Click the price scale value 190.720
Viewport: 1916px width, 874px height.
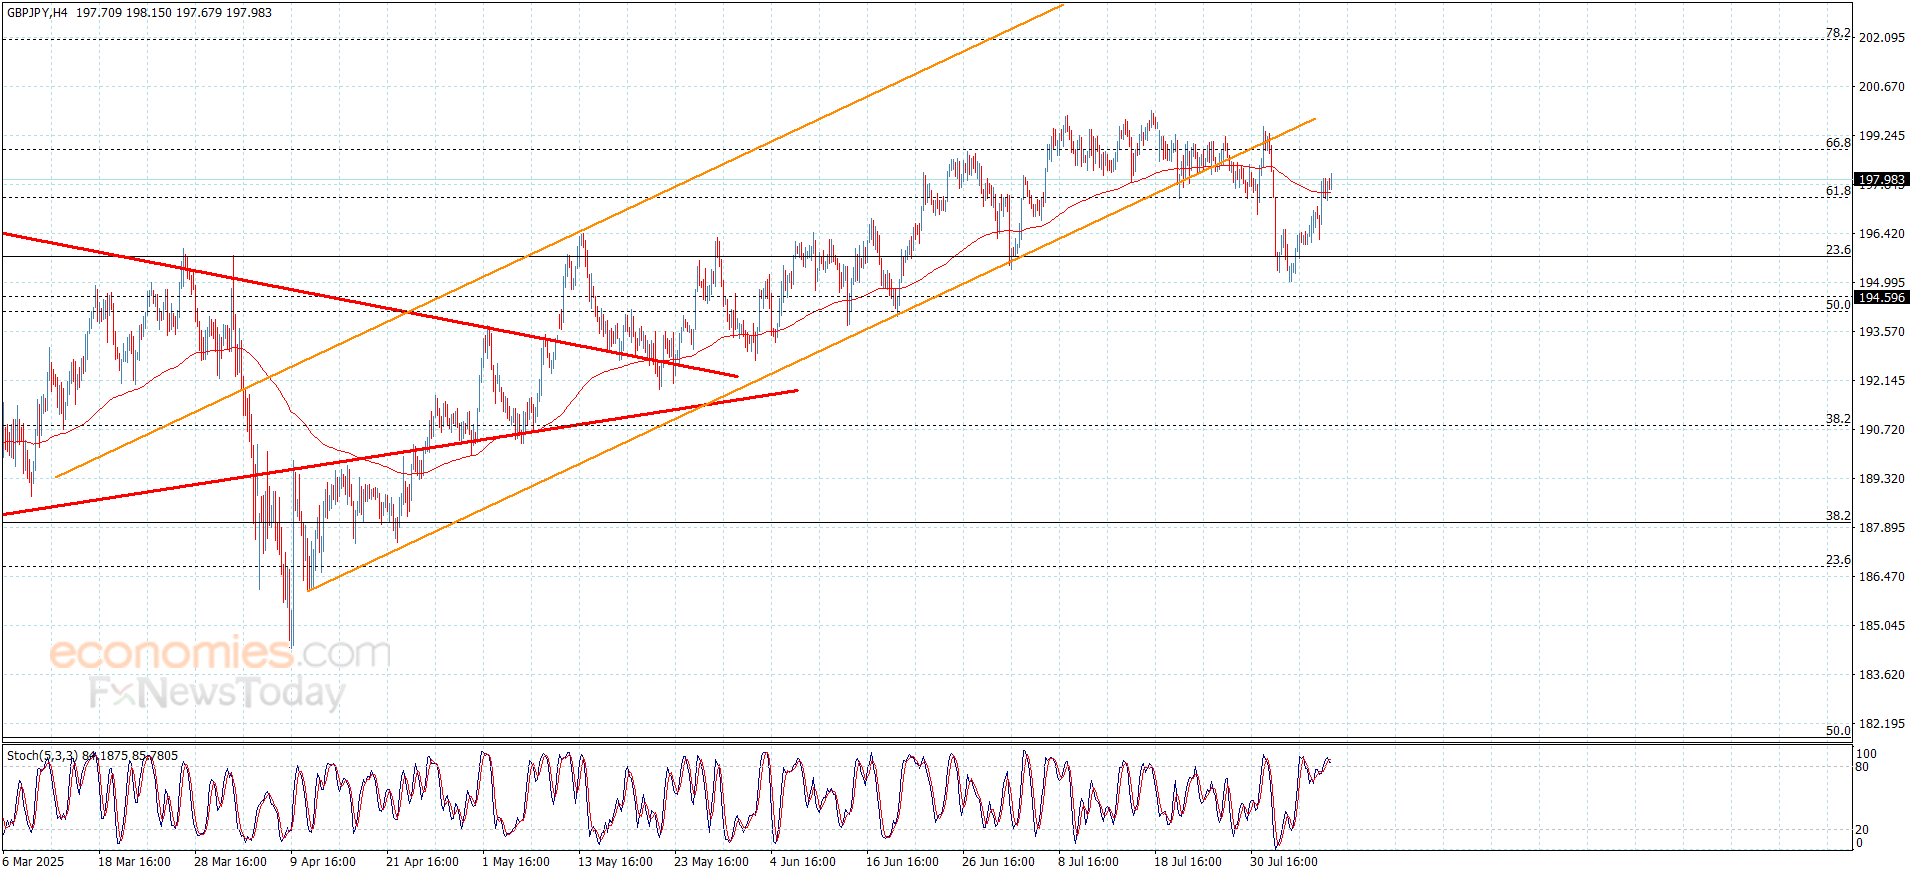[x=1881, y=430]
